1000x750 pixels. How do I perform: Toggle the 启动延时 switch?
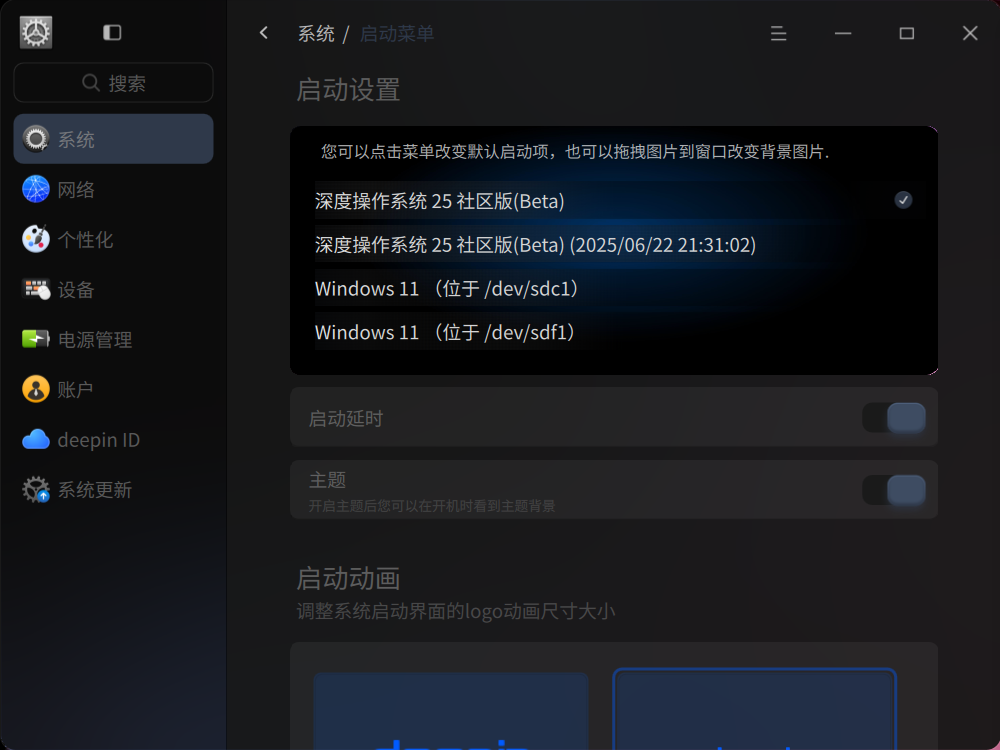[x=894, y=418]
